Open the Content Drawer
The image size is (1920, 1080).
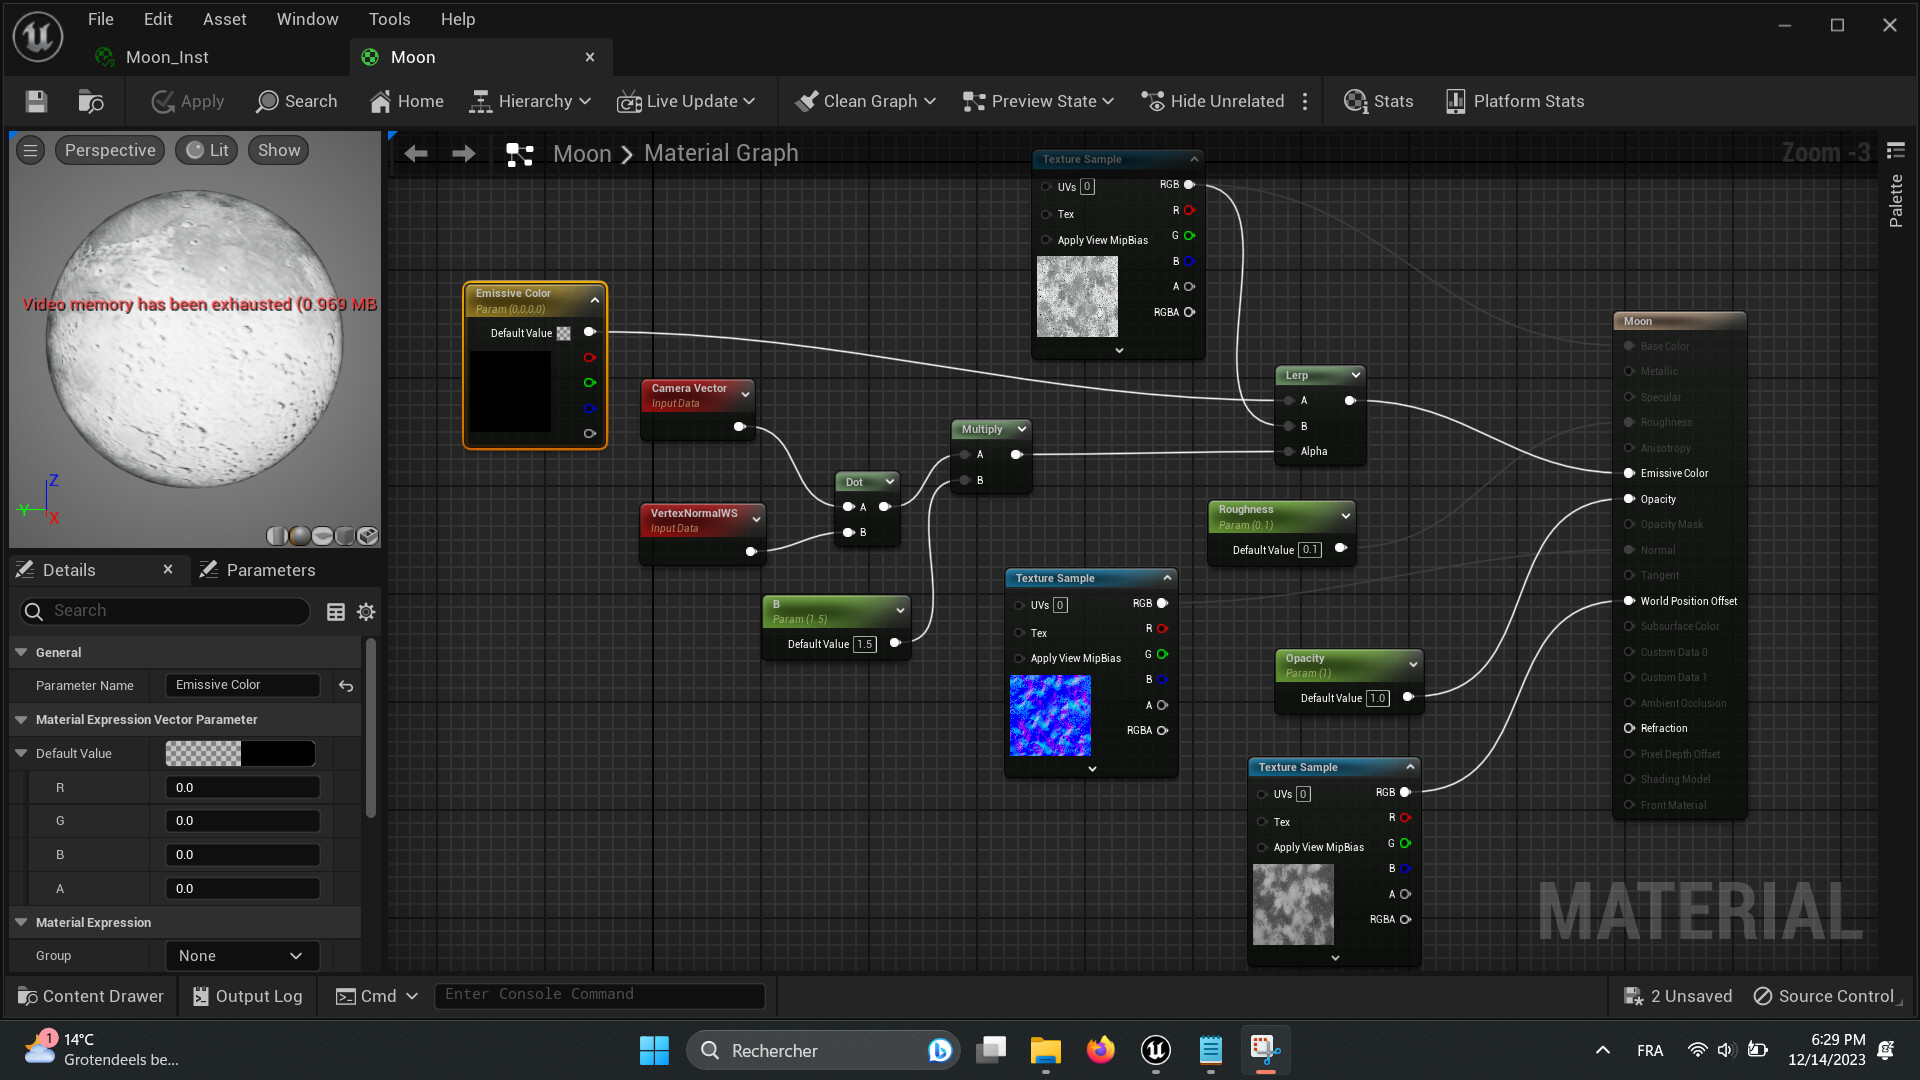tap(90, 996)
